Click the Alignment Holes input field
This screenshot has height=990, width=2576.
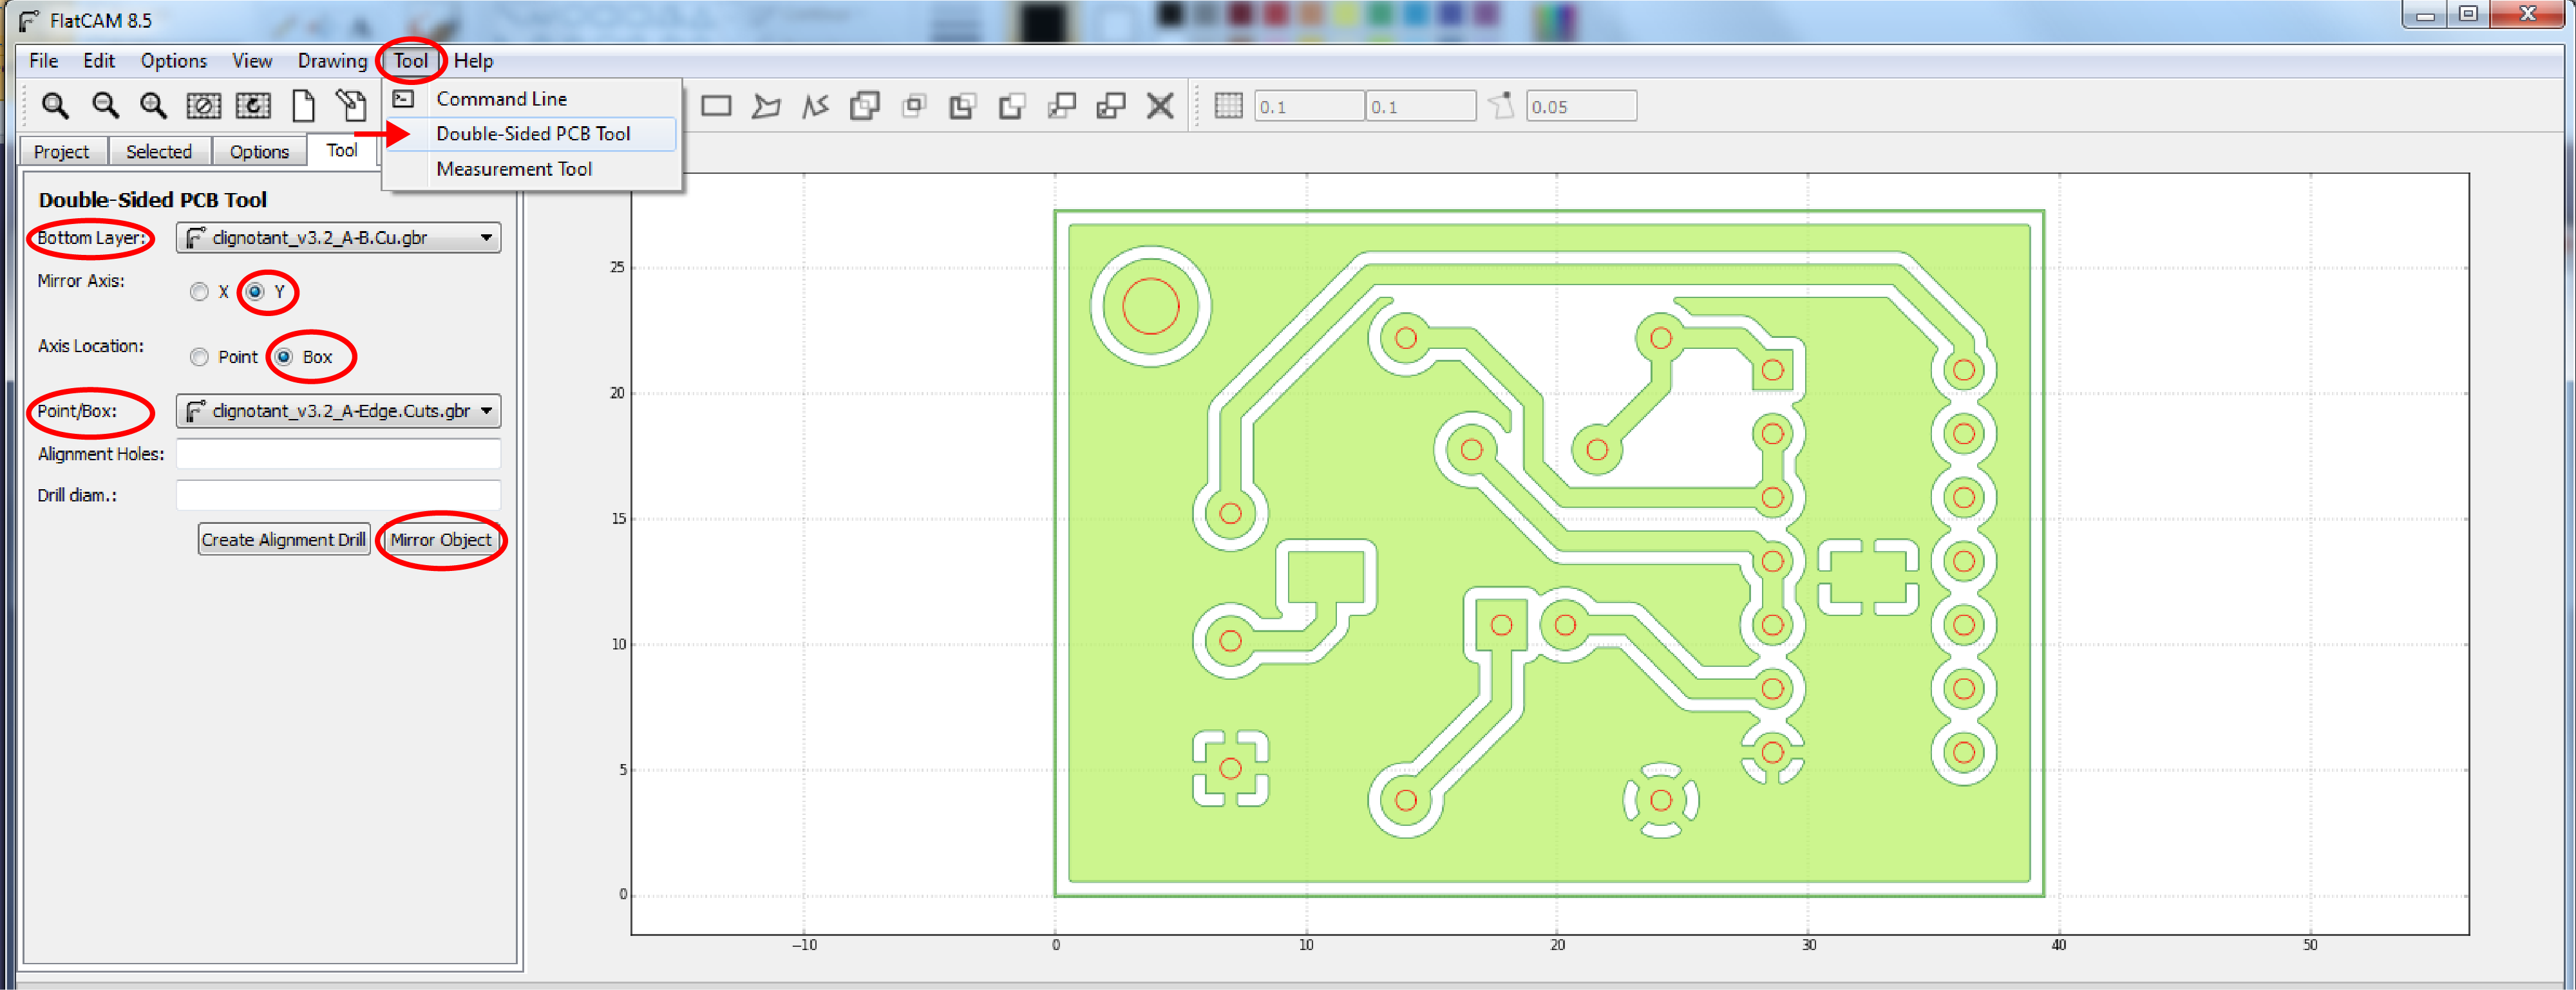pos(338,454)
